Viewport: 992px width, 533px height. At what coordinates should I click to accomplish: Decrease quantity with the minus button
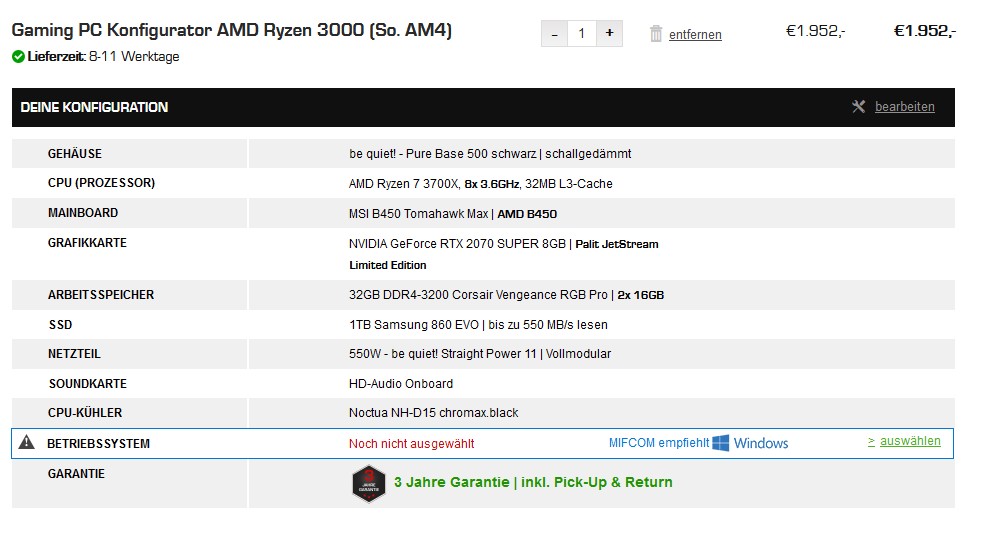pos(554,34)
